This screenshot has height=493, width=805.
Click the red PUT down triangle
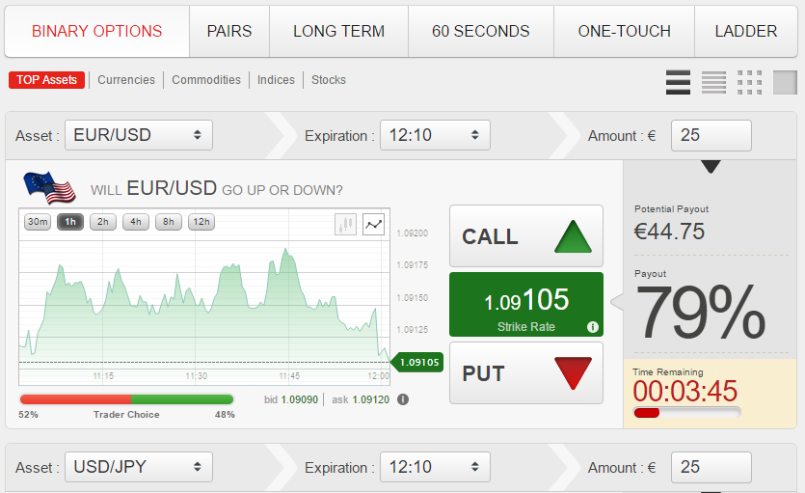click(573, 373)
